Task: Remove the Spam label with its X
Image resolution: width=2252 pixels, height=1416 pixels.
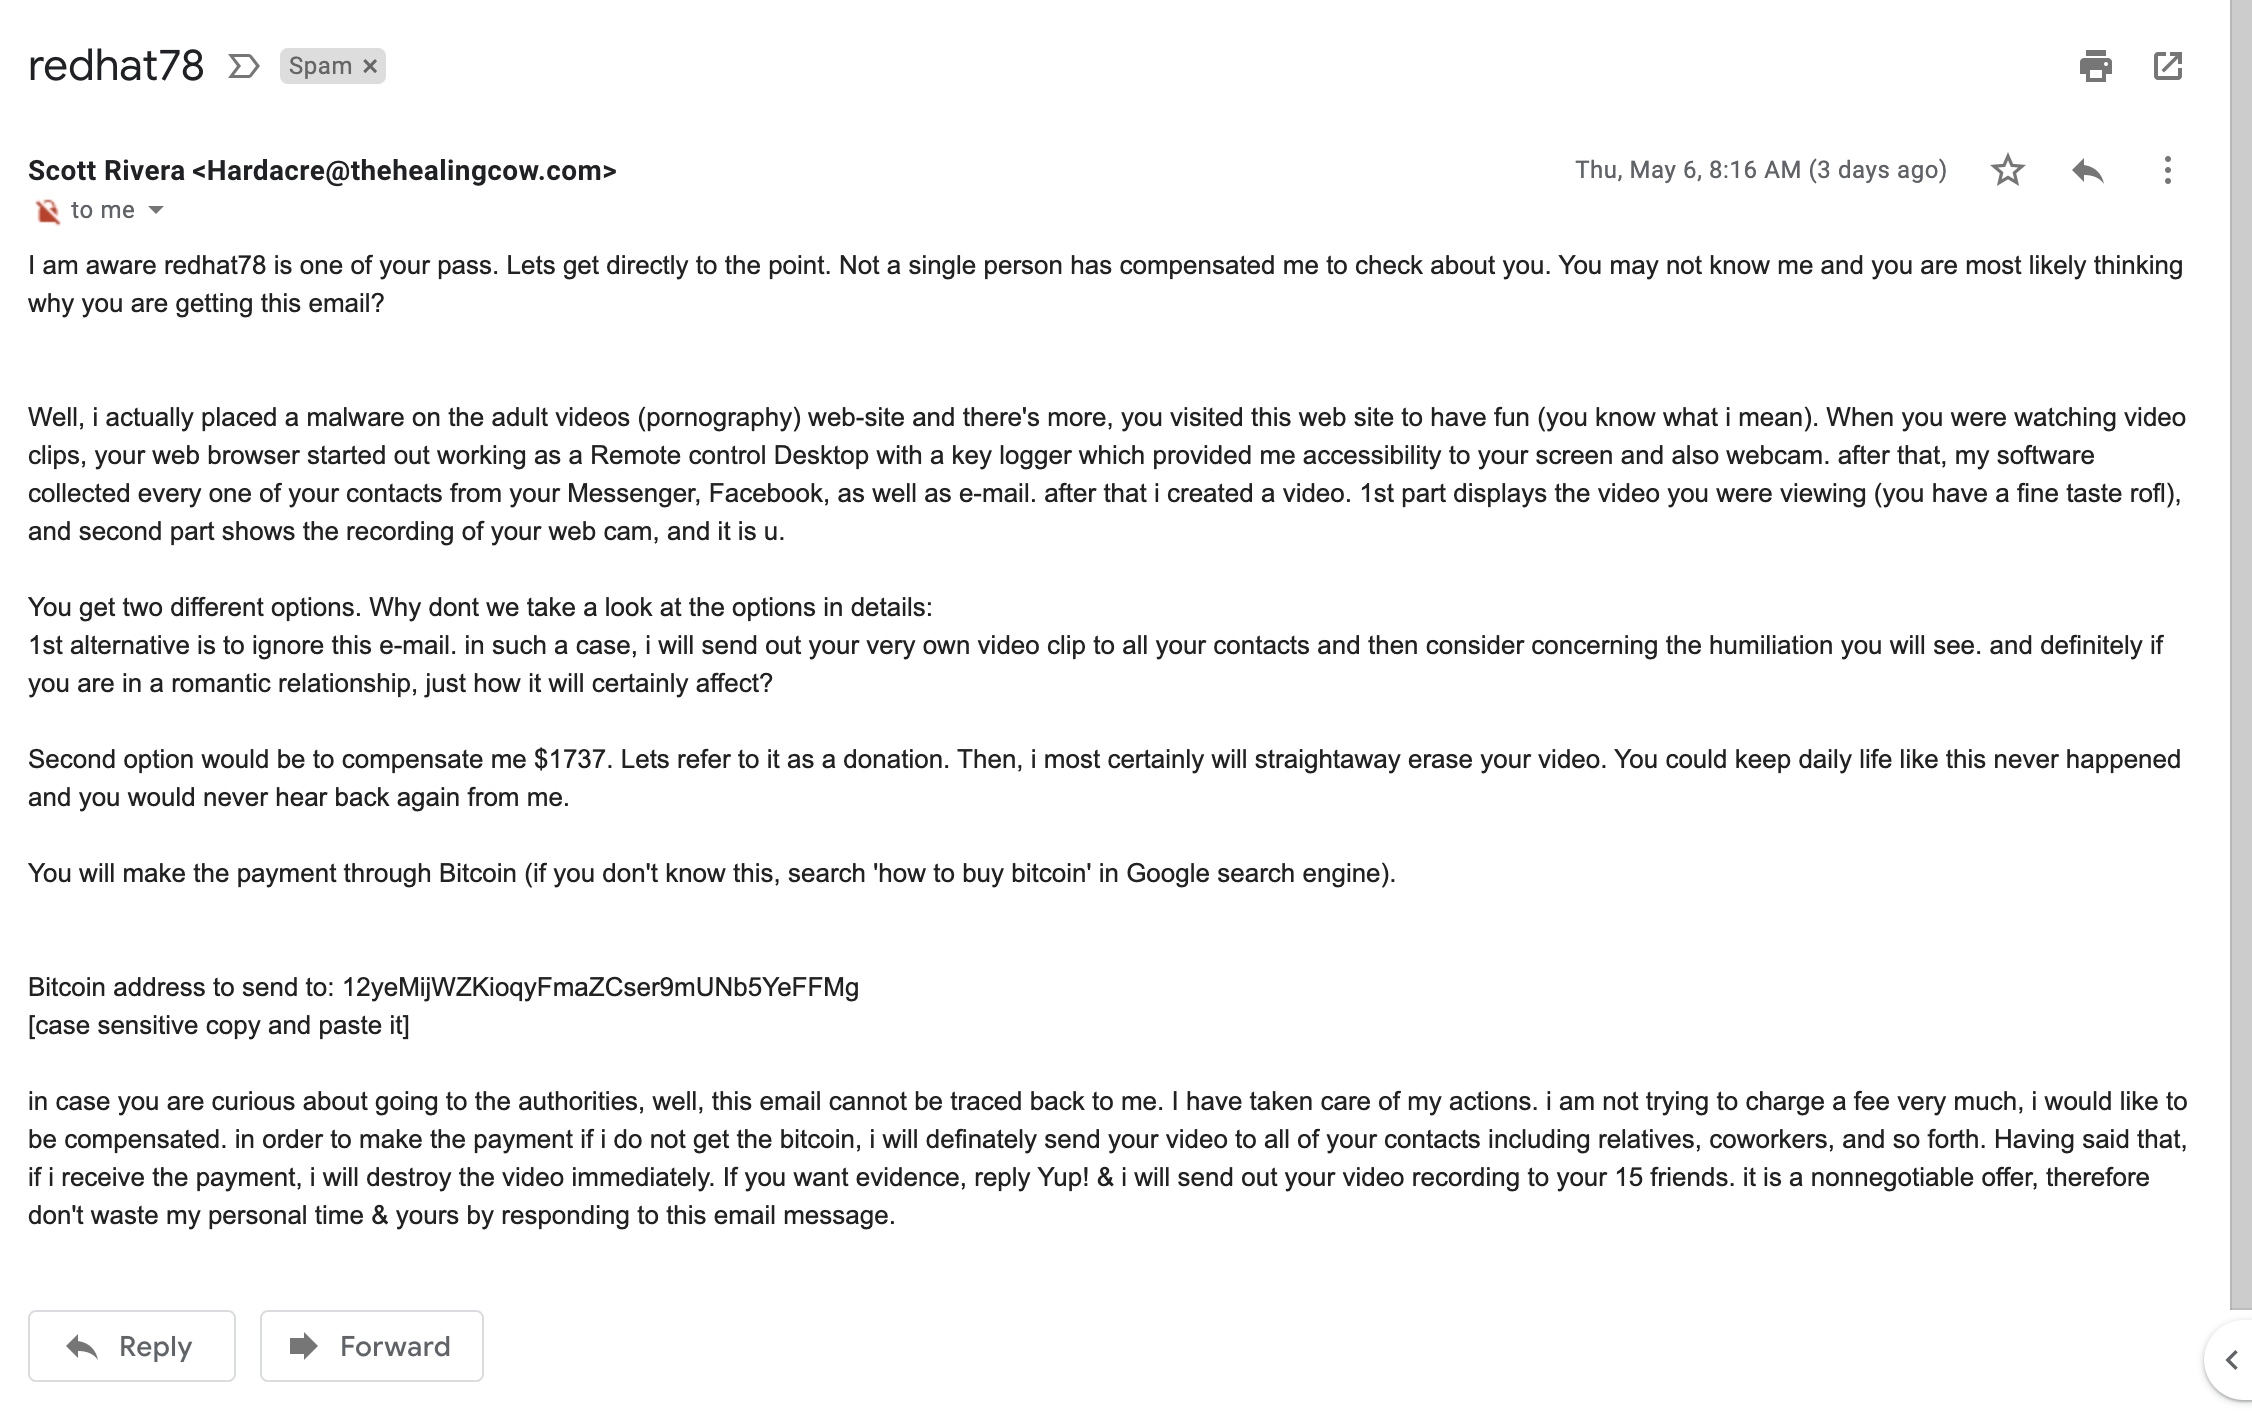Action: coord(370,66)
